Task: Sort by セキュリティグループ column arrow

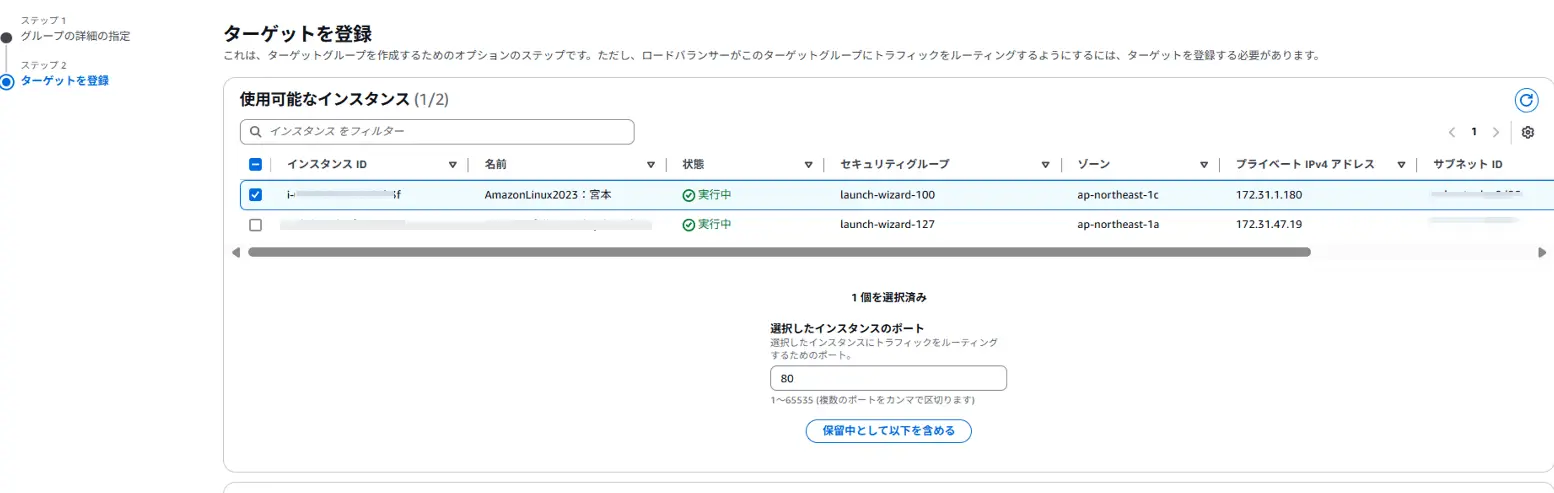Action: pos(1045,164)
